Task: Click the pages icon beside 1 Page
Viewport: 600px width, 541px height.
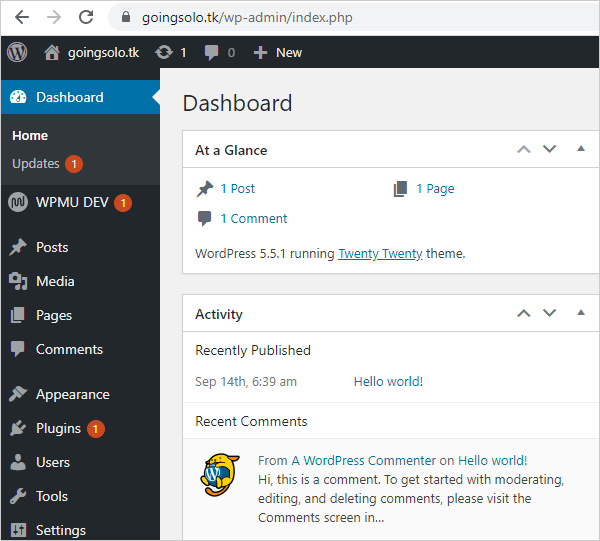Action: [x=400, y=189]
